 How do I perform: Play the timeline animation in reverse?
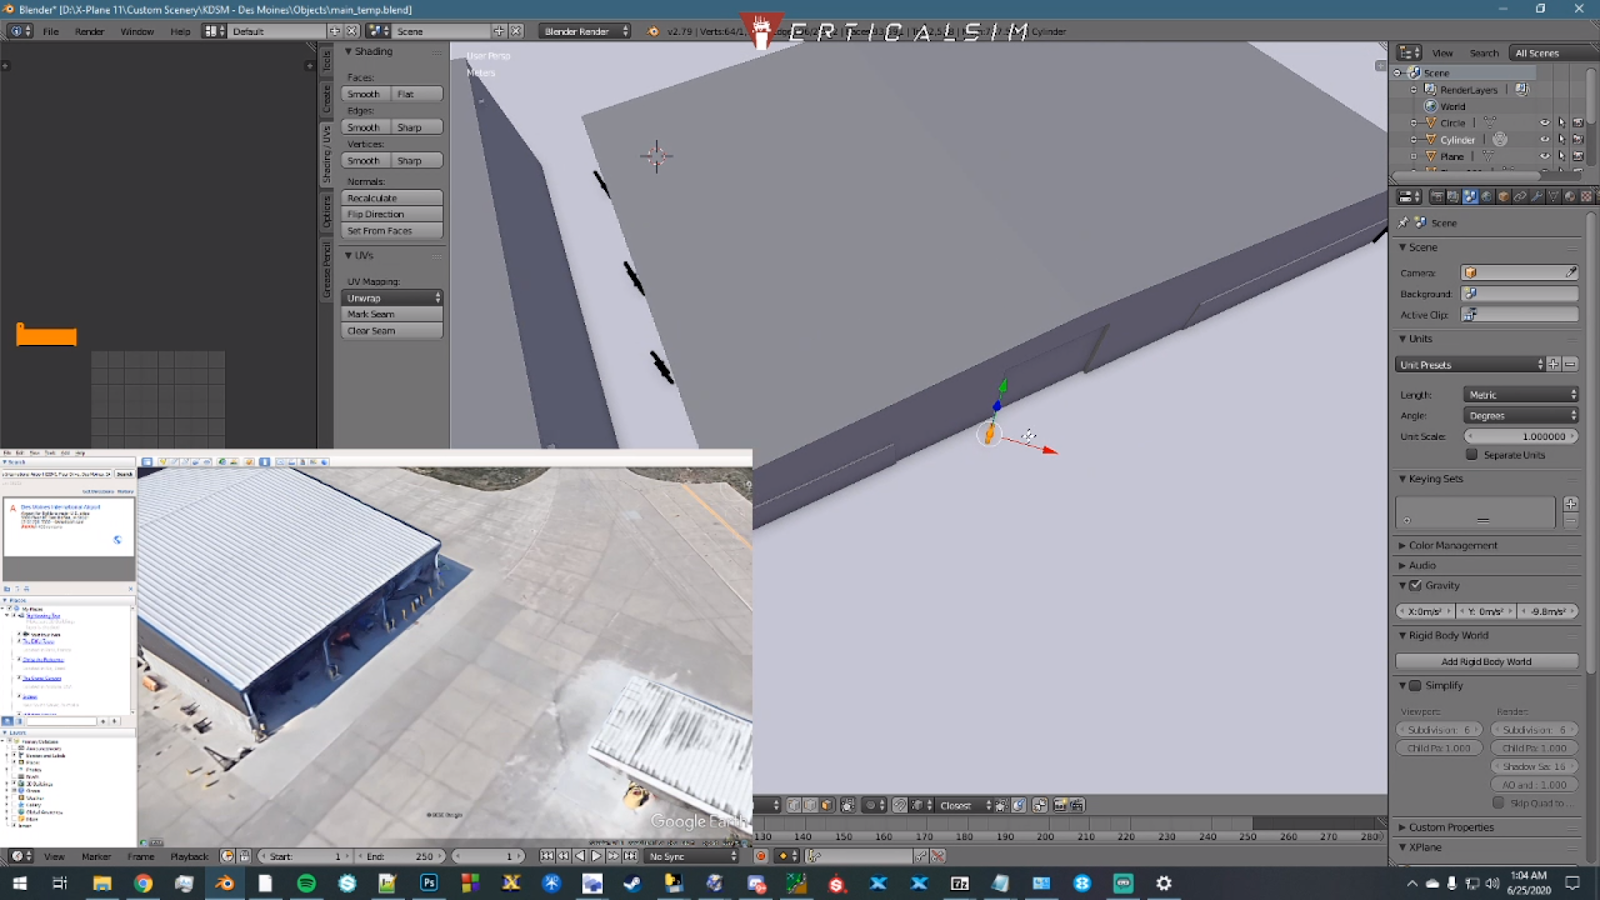579,856
